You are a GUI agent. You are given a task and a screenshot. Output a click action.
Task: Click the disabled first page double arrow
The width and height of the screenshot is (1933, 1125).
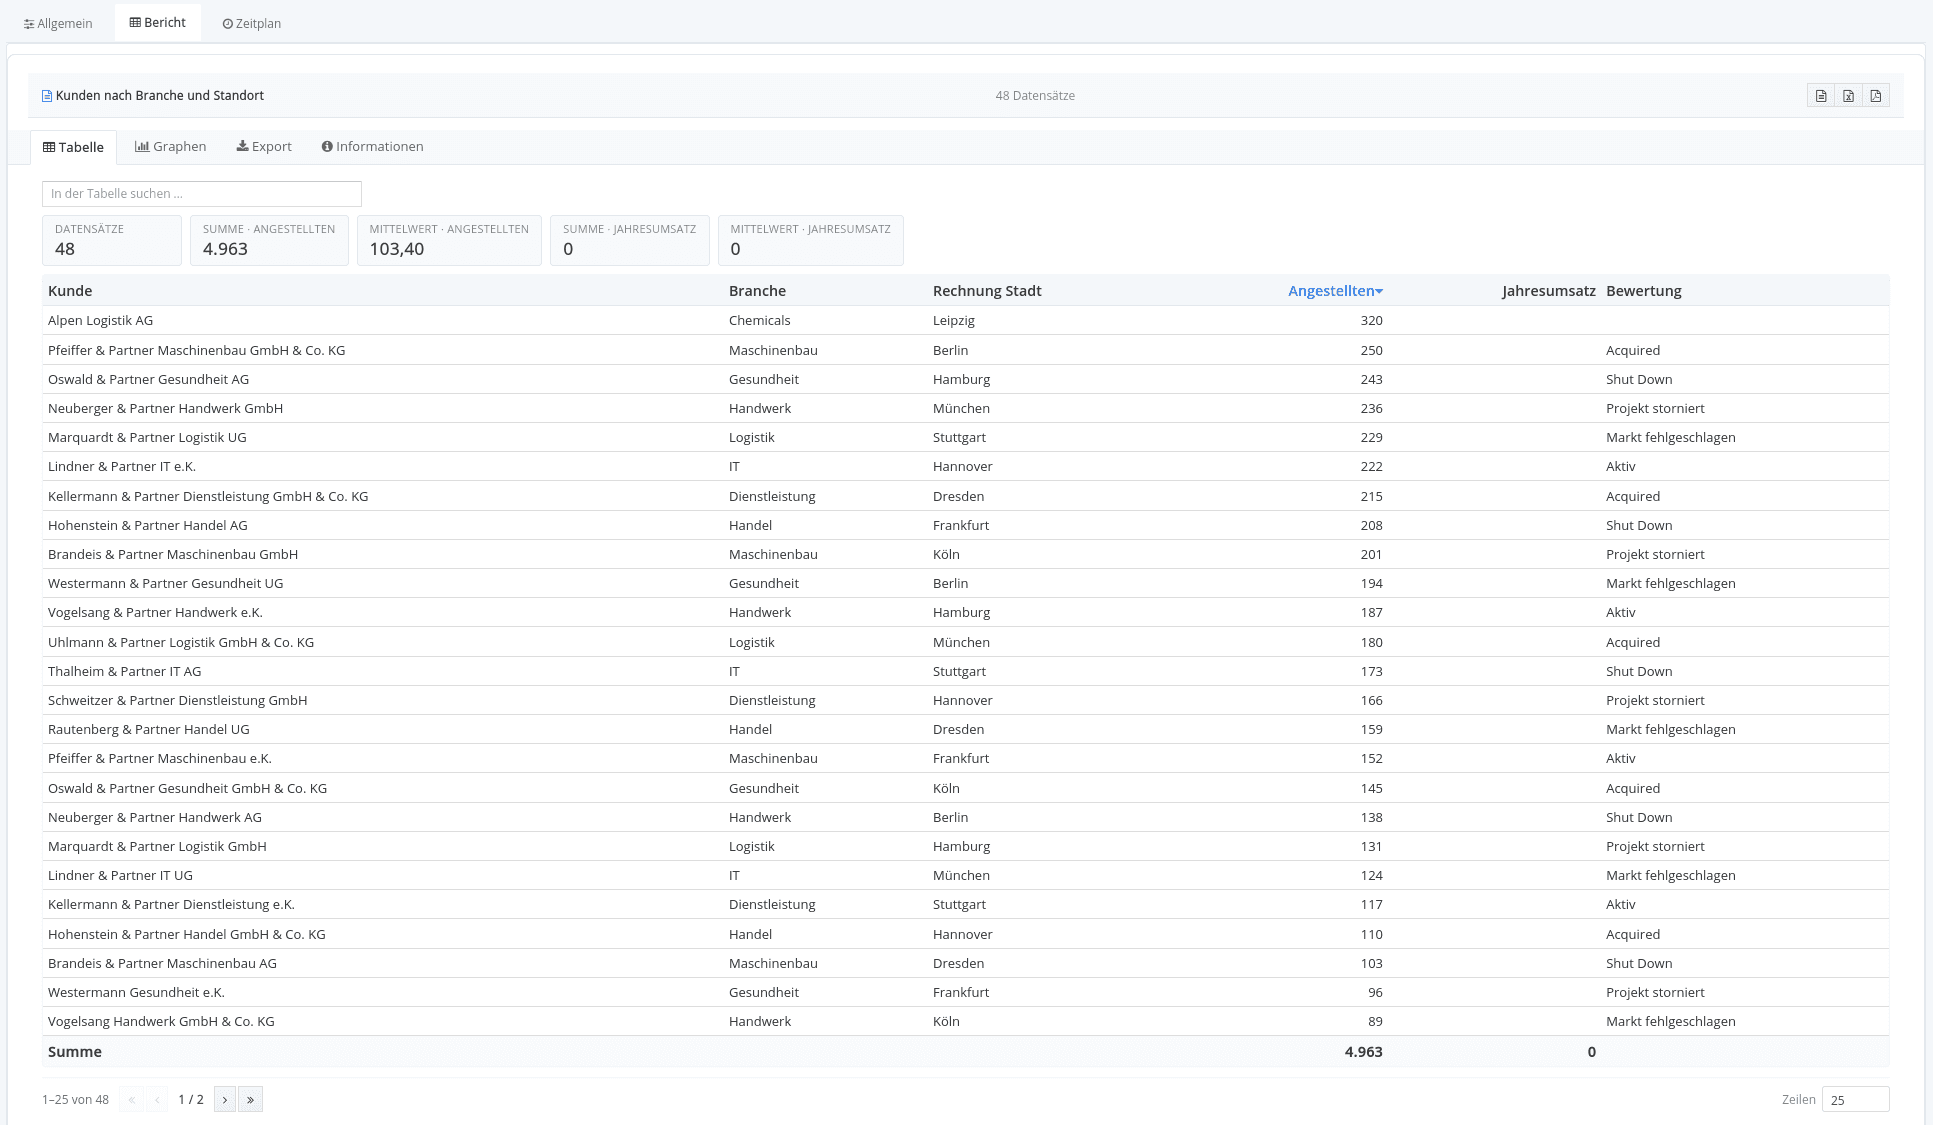(131, 1099)
